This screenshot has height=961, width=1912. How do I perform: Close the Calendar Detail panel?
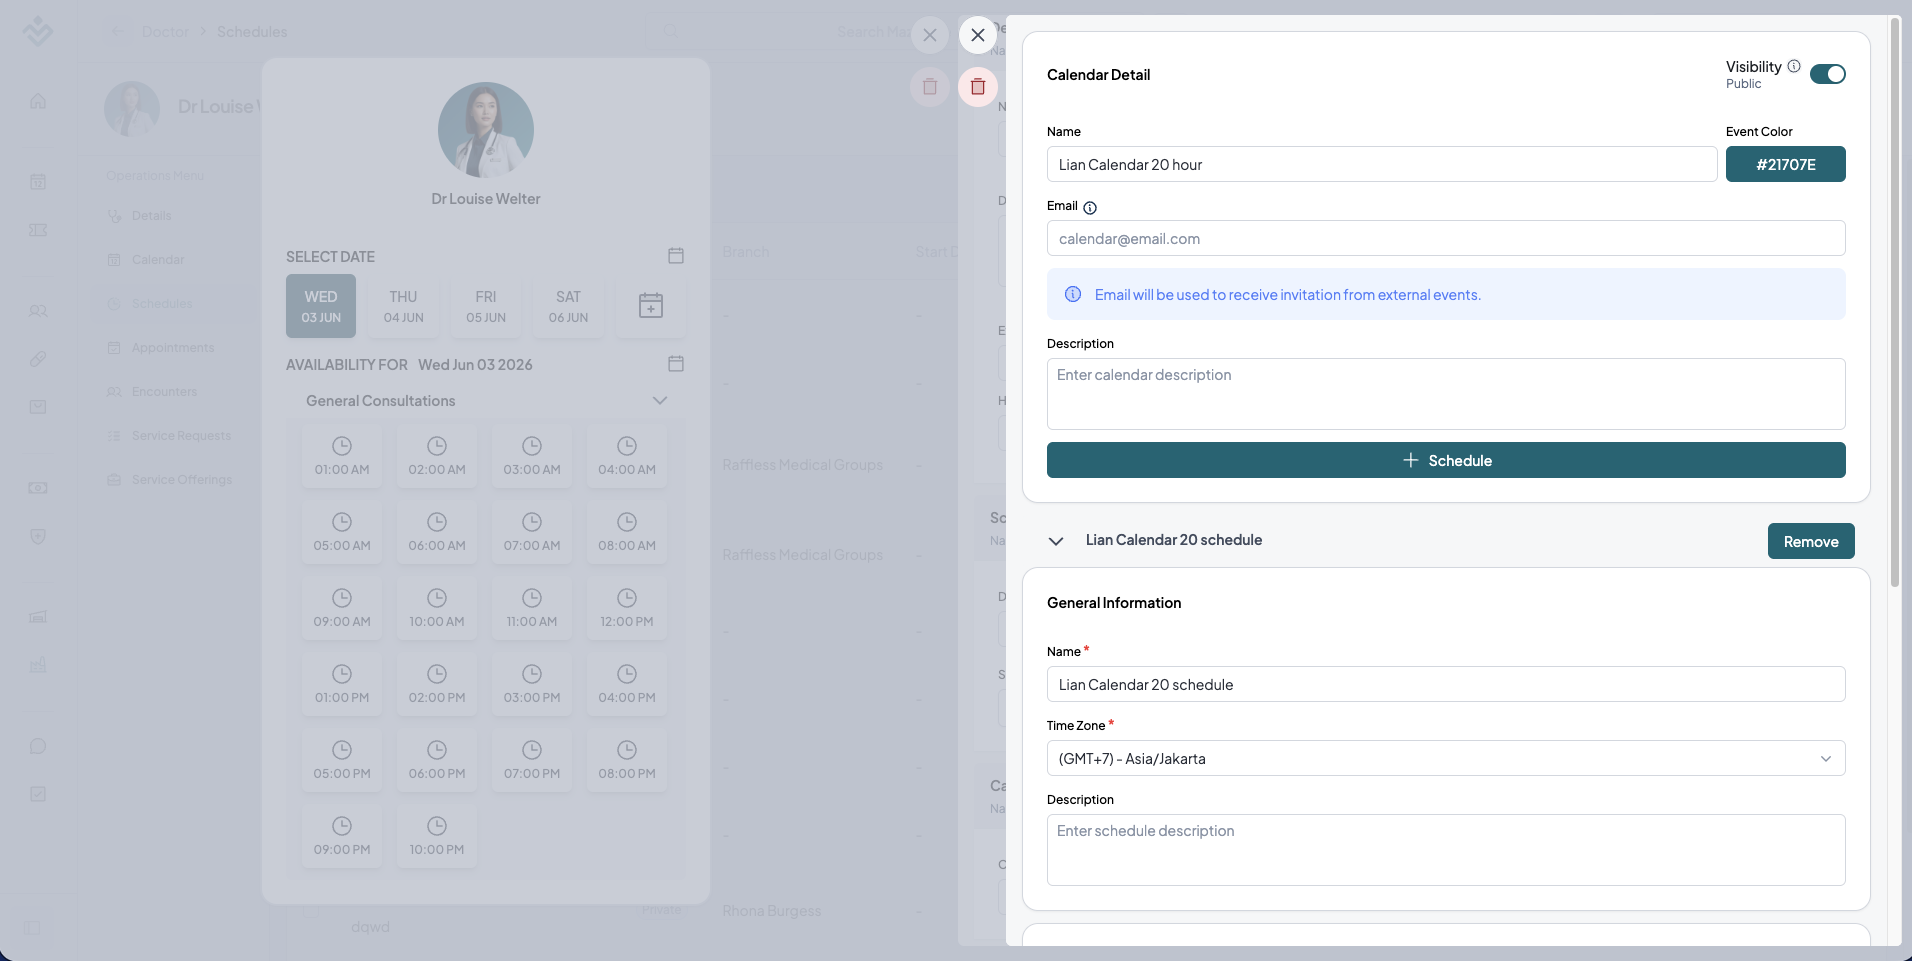coord(978,35)
